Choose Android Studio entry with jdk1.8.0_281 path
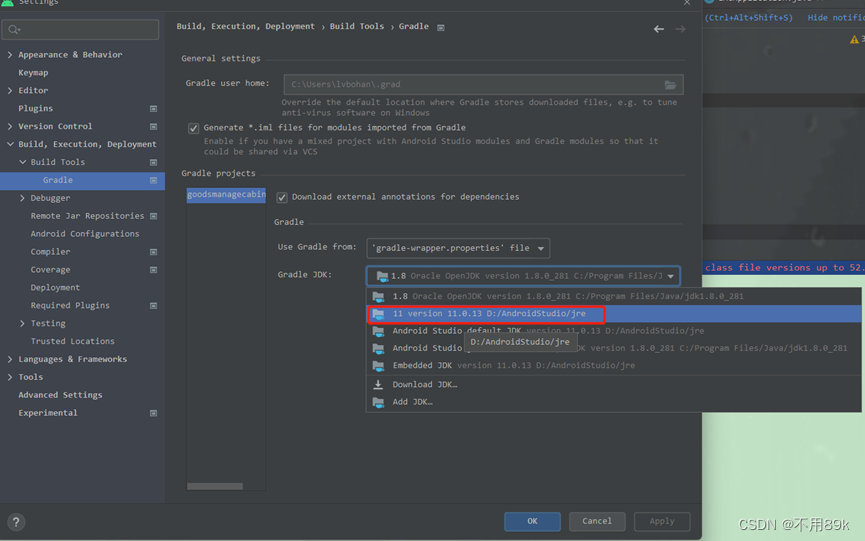Image resolution: width=865 pixels, height=541 pixels. coord(613,348)
